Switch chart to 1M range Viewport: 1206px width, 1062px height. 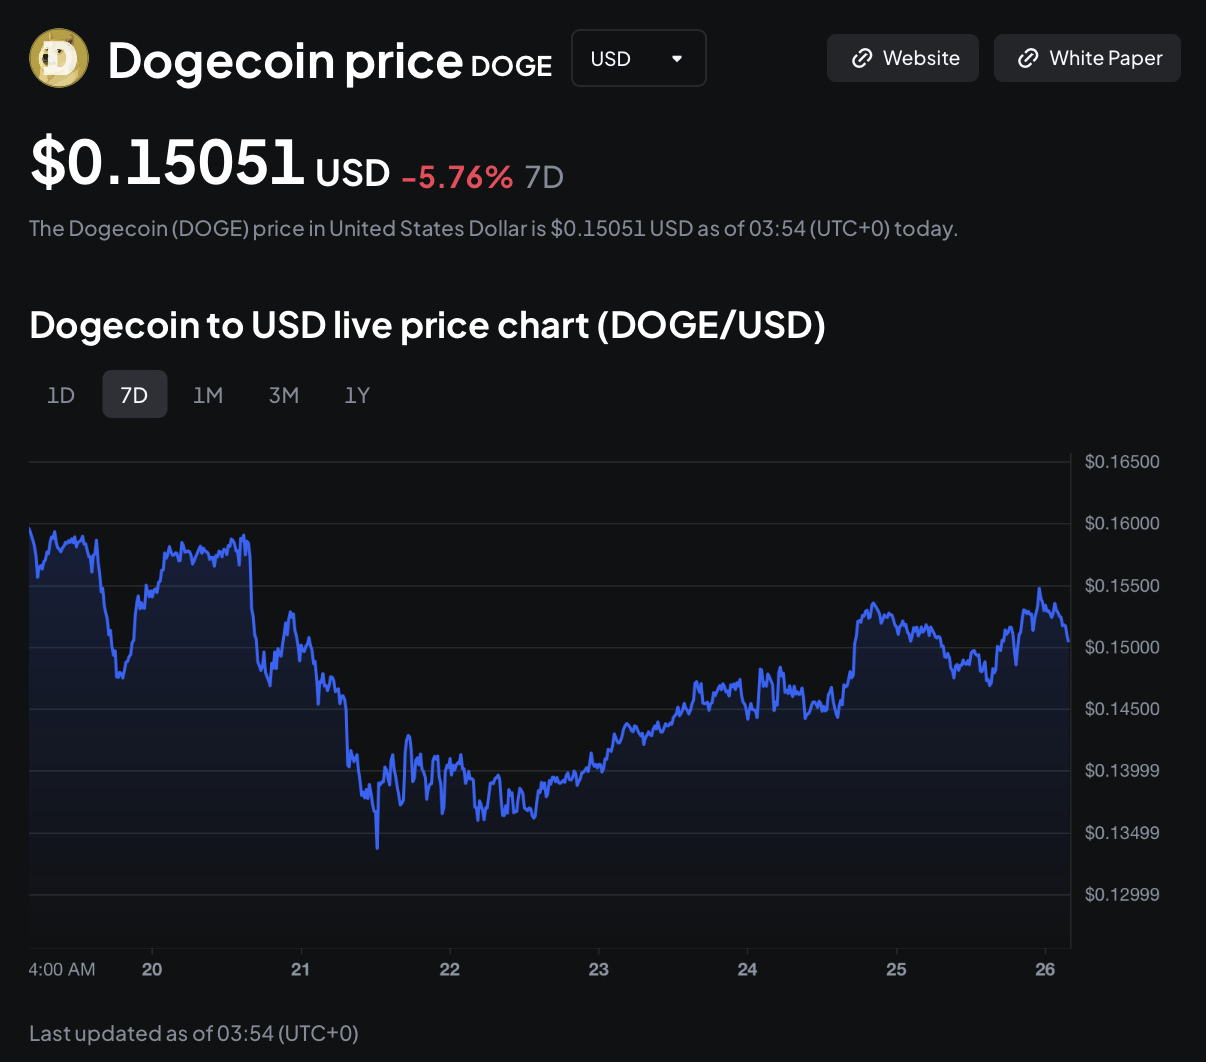(208, 395)
